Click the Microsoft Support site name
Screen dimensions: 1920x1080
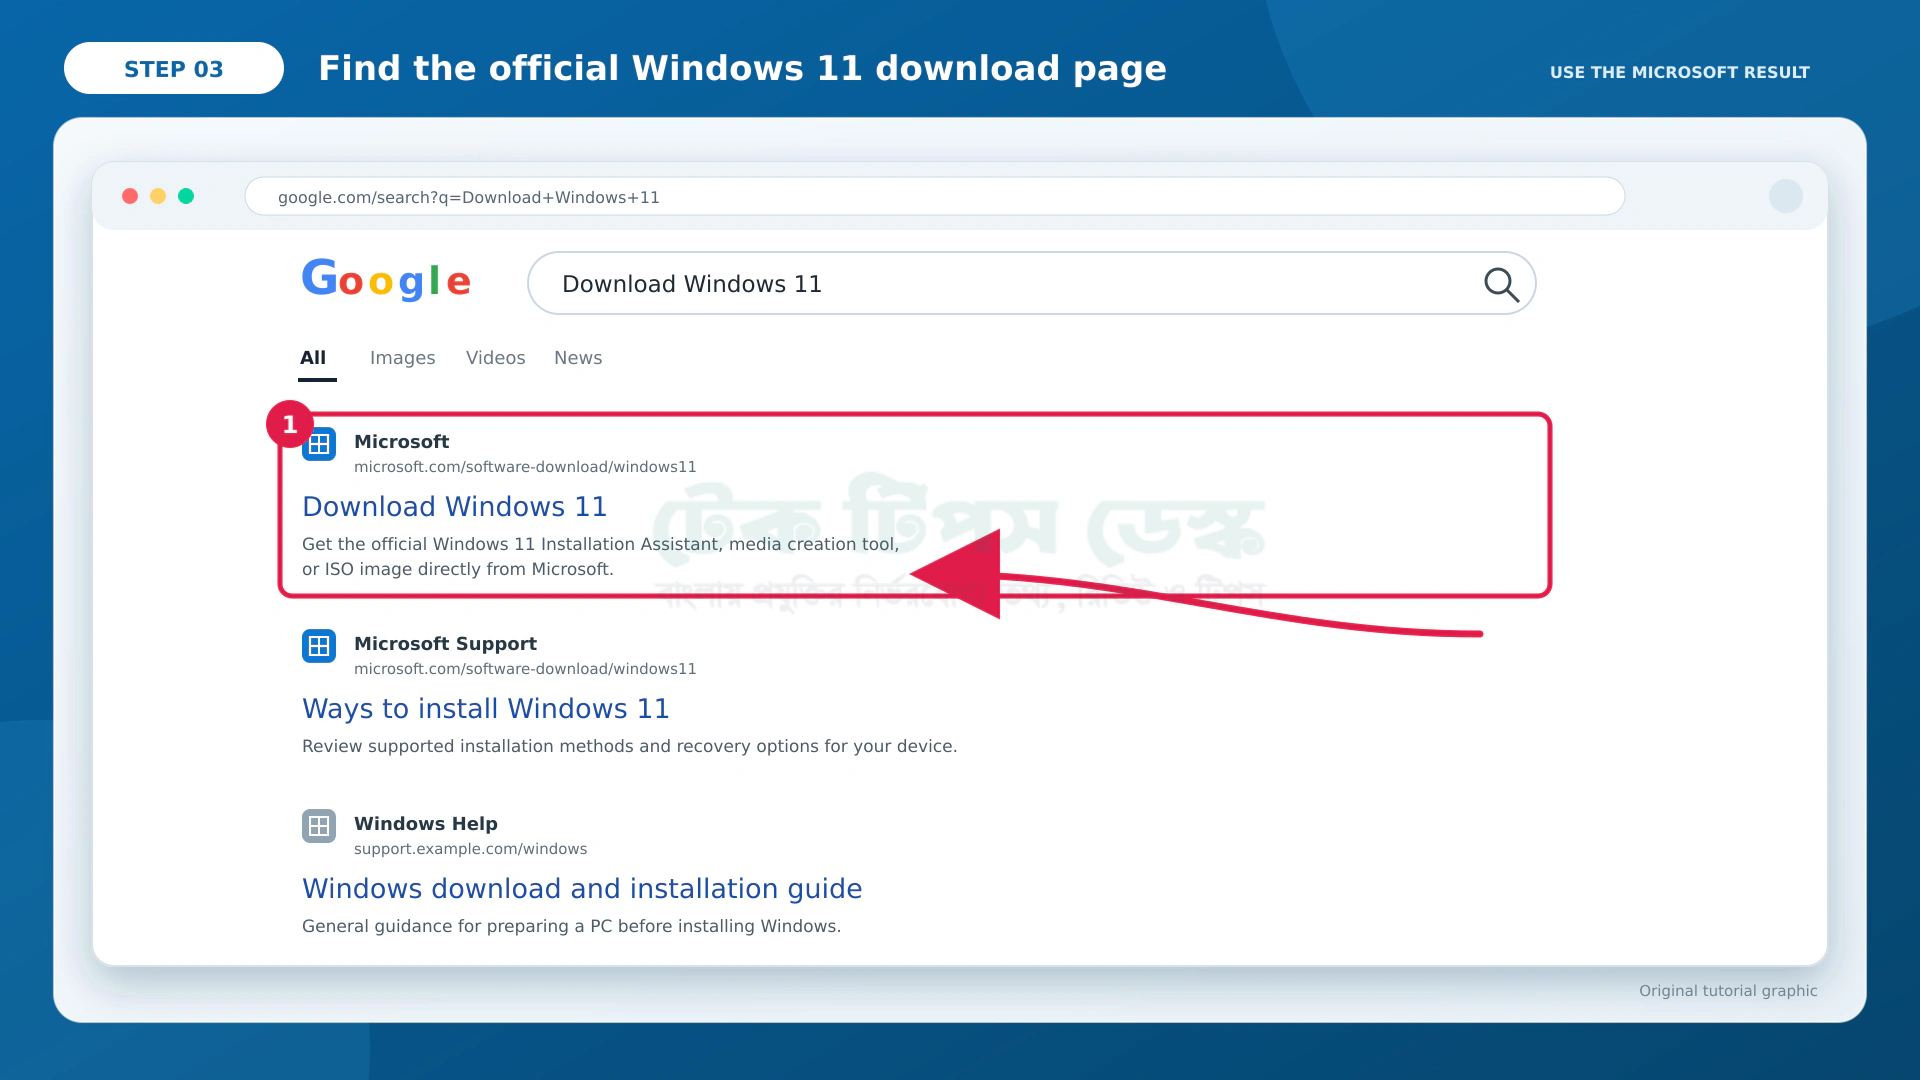[445, 644]
